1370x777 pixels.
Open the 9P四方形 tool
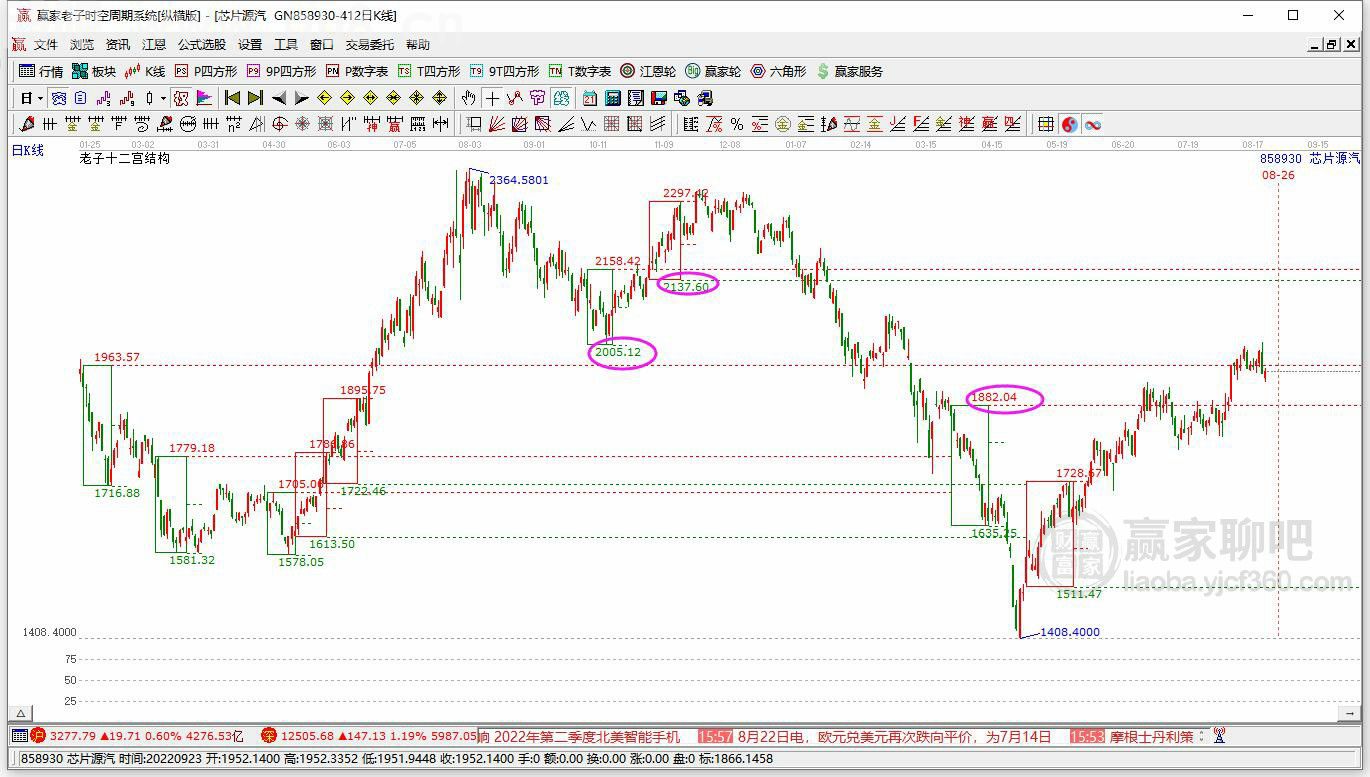[281, 71]
